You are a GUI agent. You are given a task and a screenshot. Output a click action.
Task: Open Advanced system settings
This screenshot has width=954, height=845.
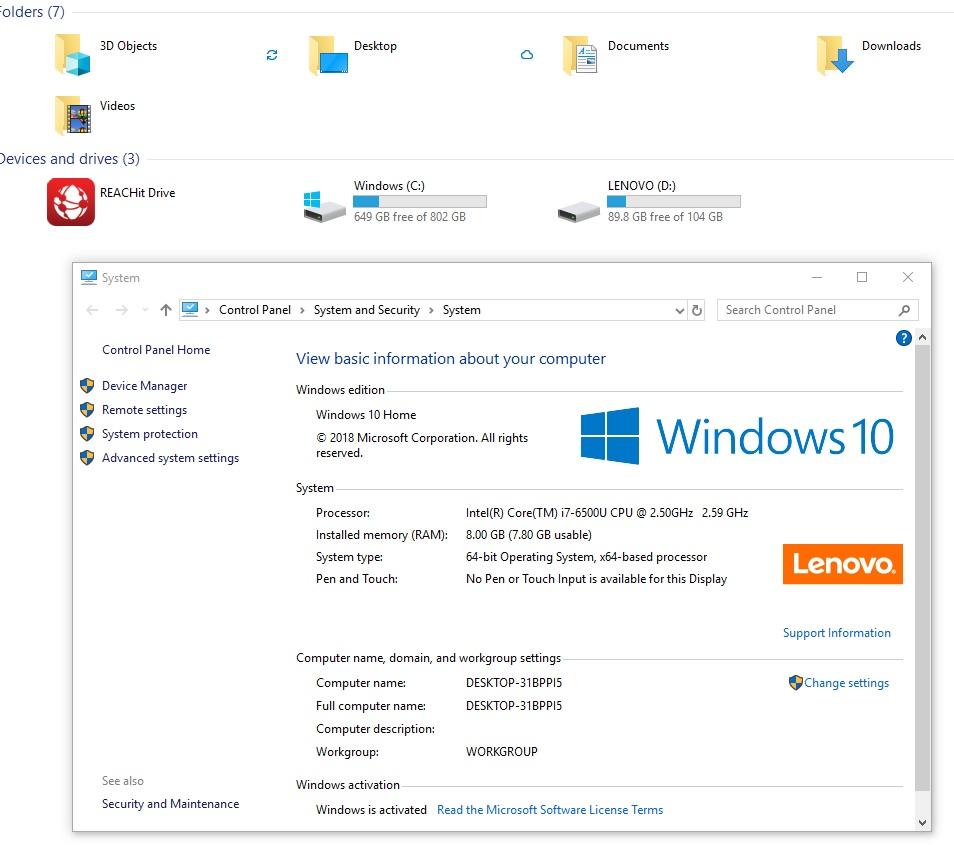[x=170, y=457]
